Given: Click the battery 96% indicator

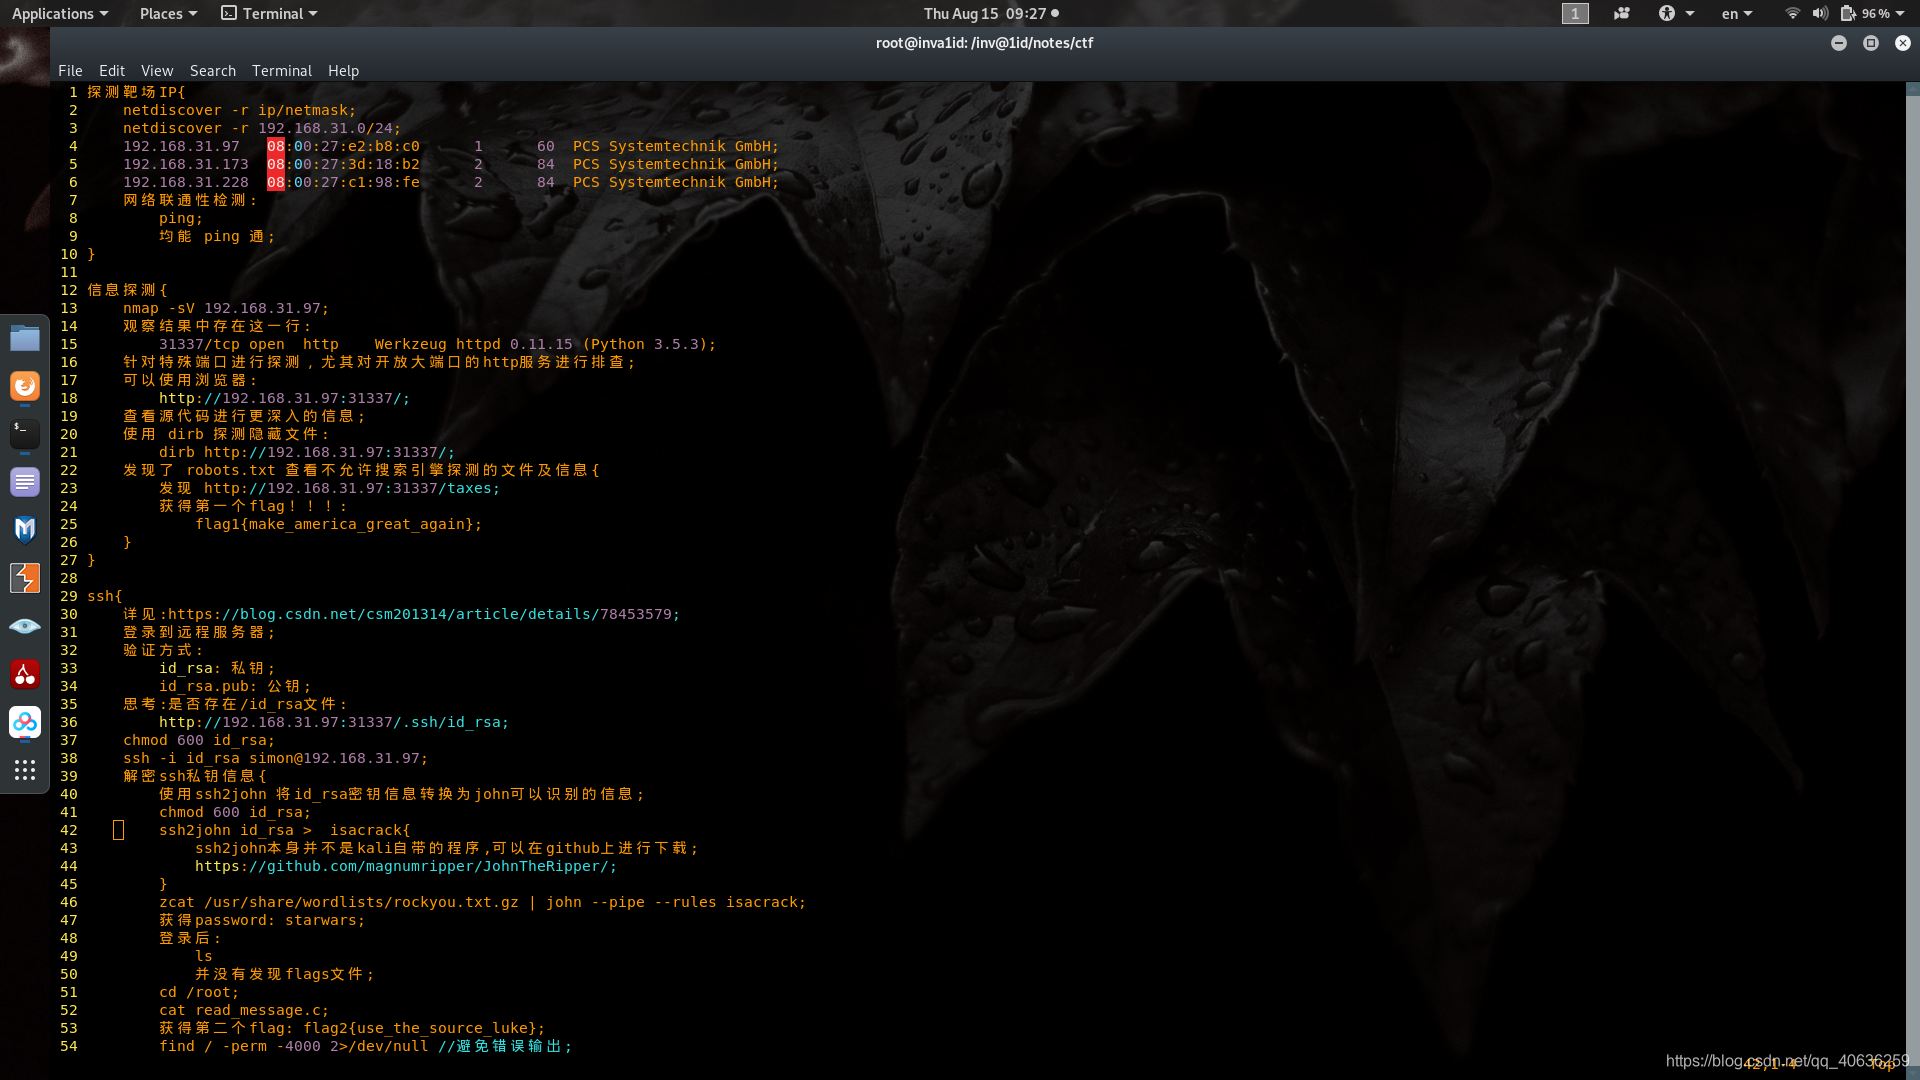Looking at the screenshot, I should tap(1866, 13).
